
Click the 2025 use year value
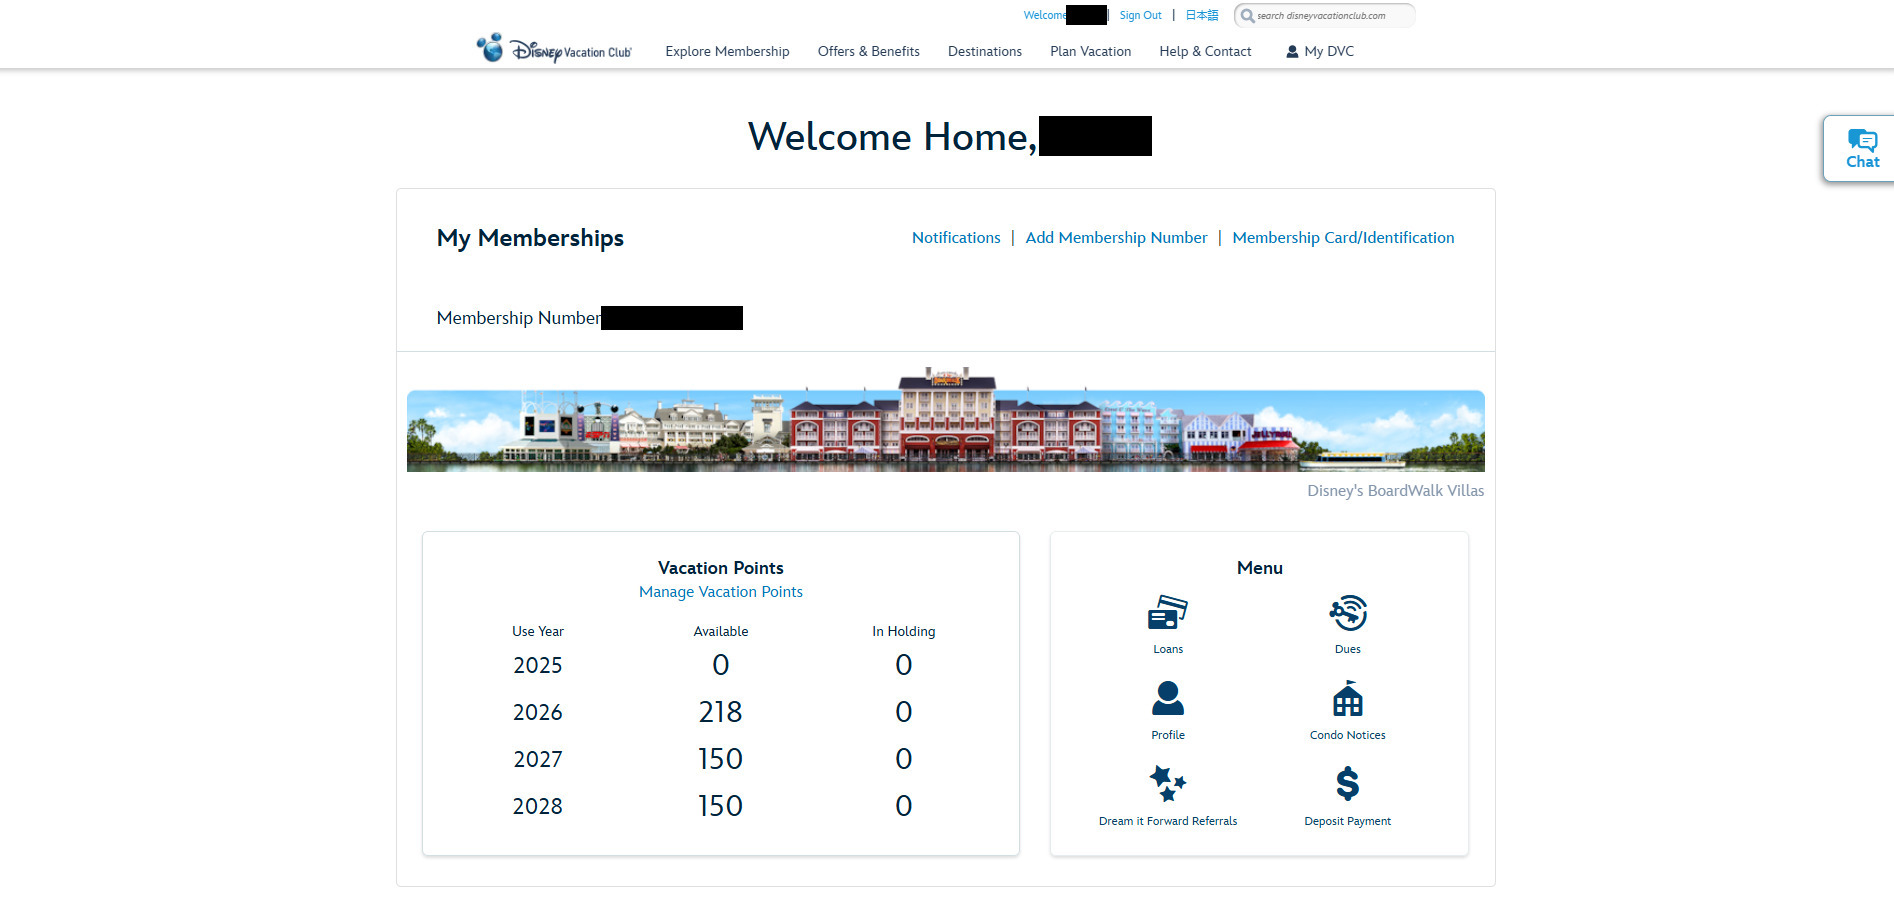point(537,665)
